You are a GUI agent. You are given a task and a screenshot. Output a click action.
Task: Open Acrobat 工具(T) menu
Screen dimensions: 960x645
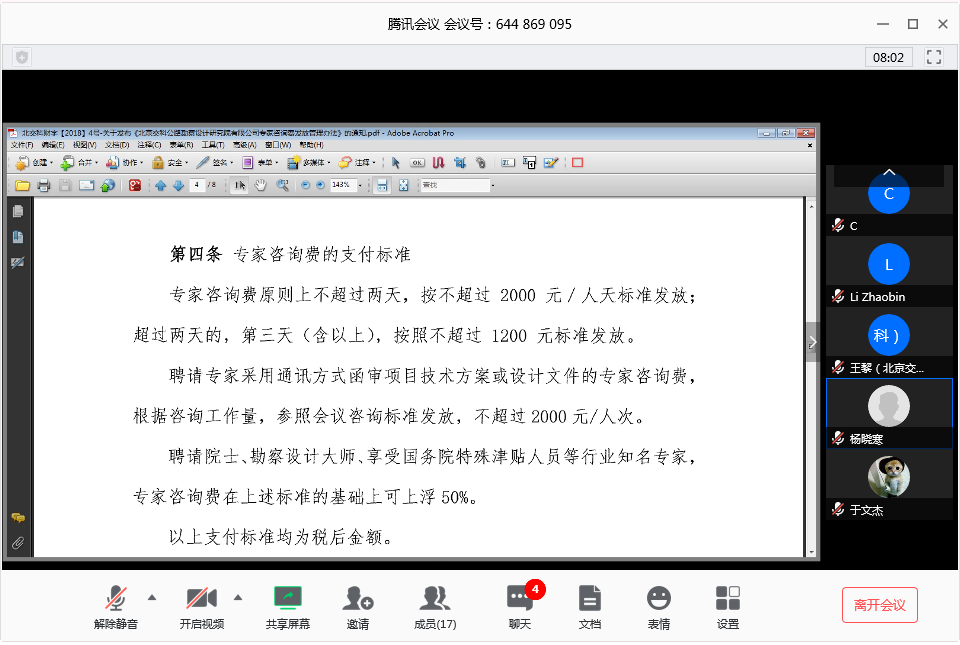pos(213,145)
